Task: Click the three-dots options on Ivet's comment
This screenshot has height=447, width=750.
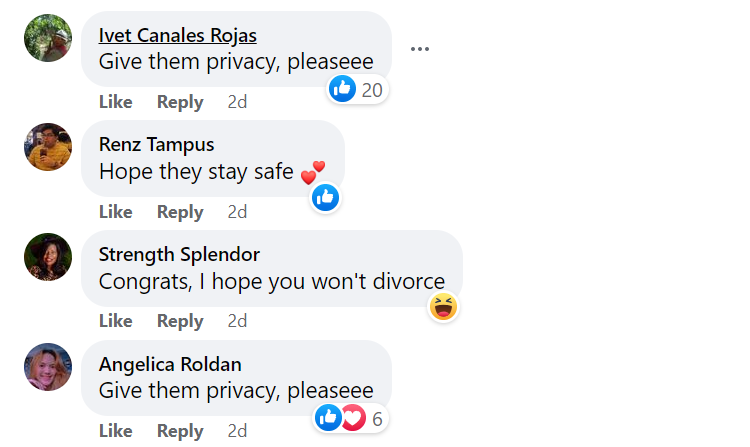Action: point(420,49)
